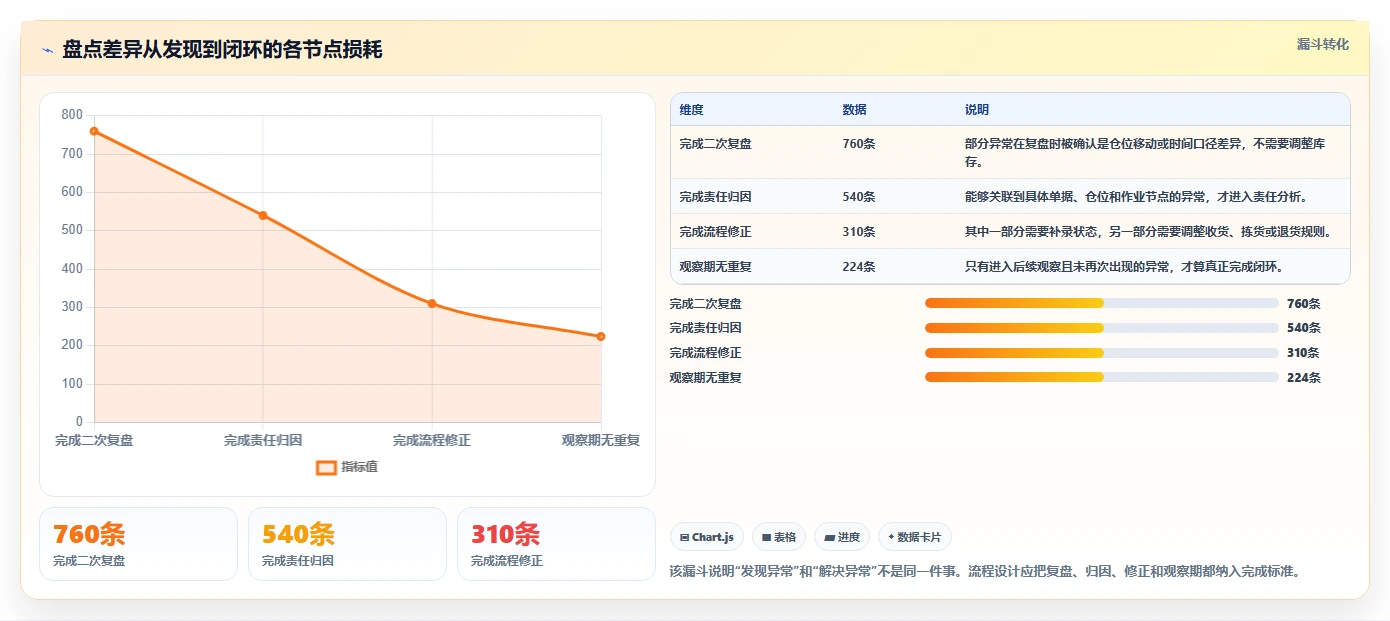1390x621 pixels.
Task: Click the footer note starting 该漏斗说明
Action: point(984,572)
